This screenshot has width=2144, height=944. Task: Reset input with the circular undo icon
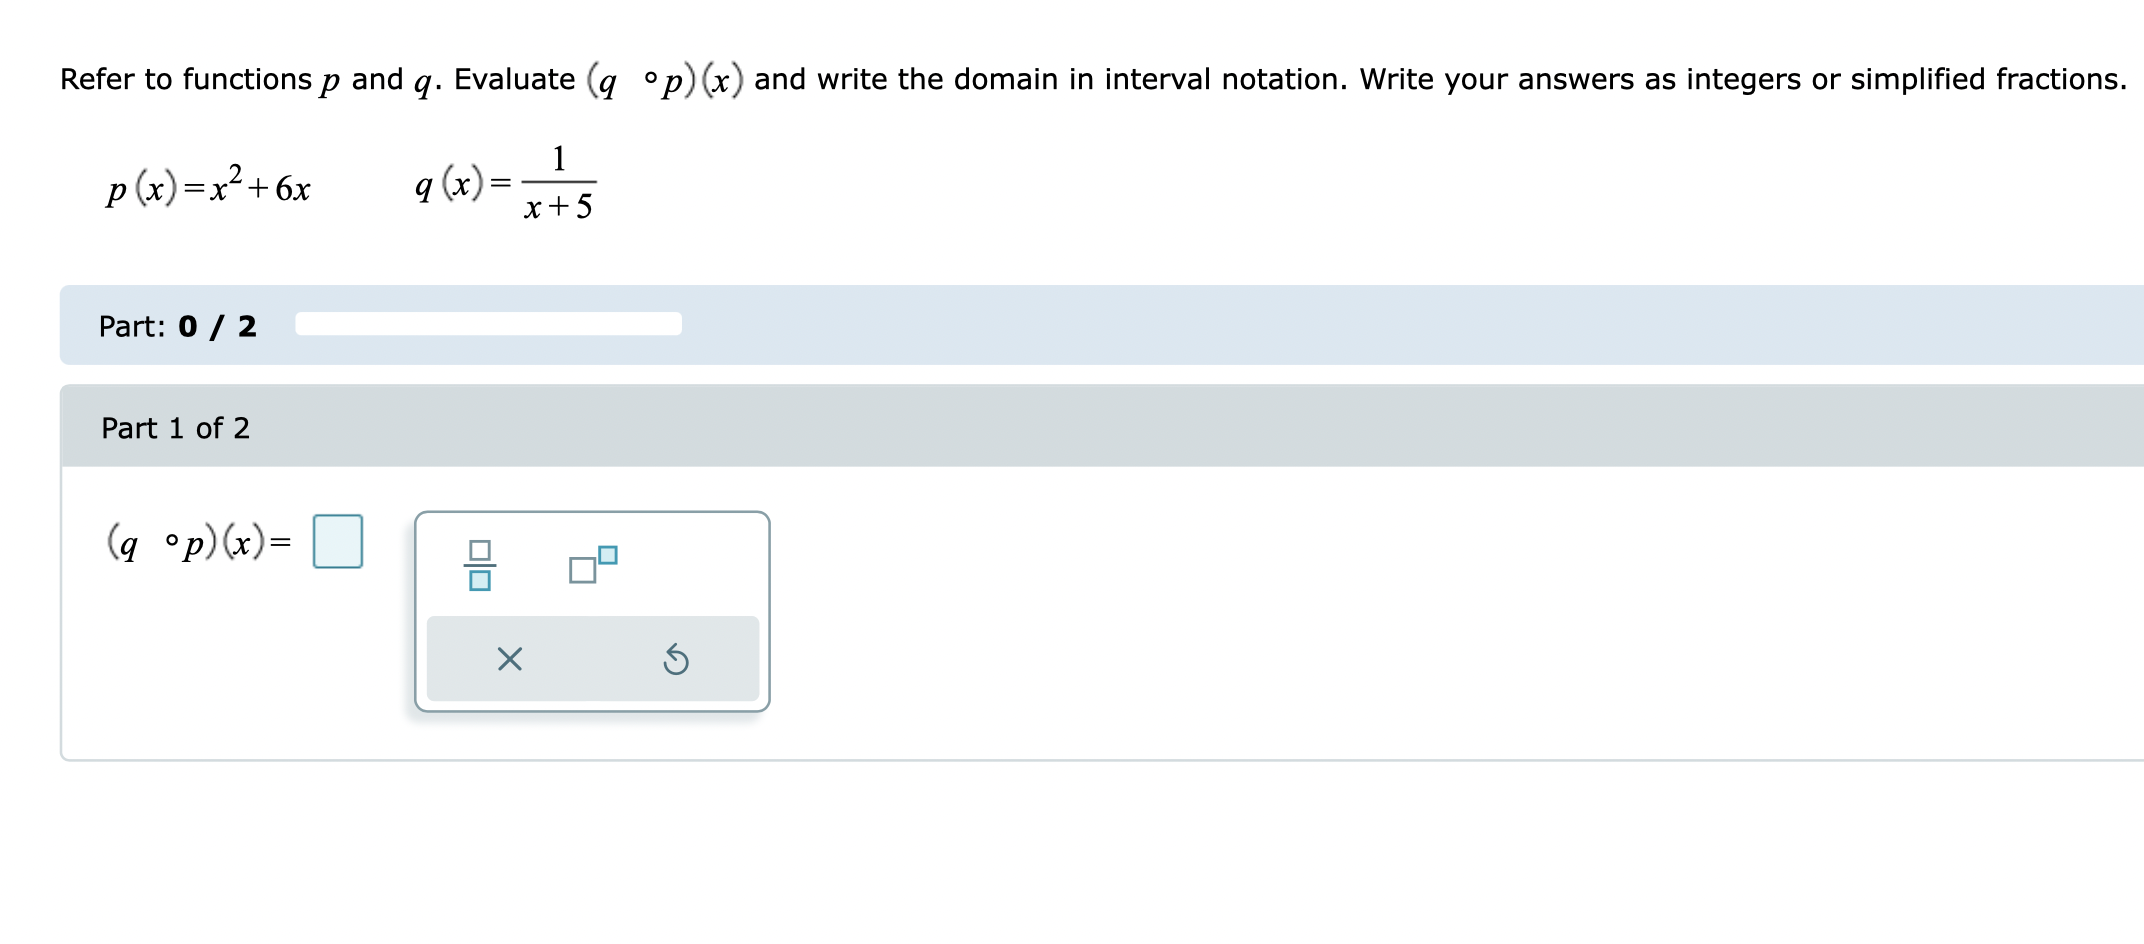[x=677, y=657]
